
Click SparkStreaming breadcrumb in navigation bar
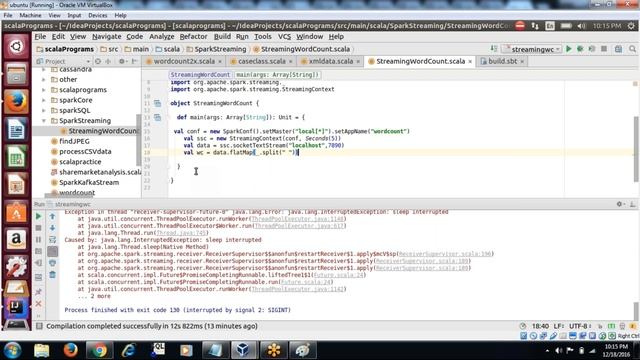[220, 49]
